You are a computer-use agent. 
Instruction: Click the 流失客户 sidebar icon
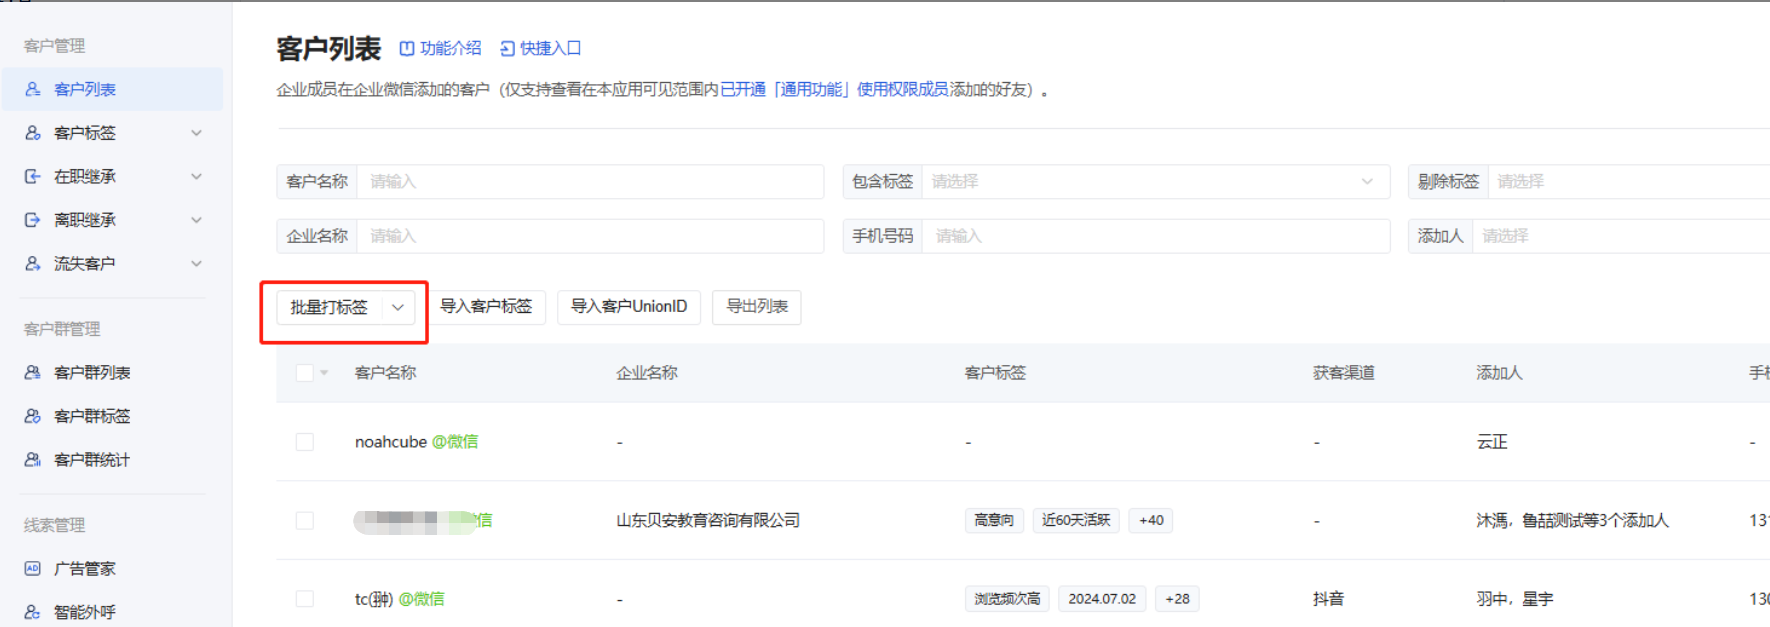pos(33,263)
